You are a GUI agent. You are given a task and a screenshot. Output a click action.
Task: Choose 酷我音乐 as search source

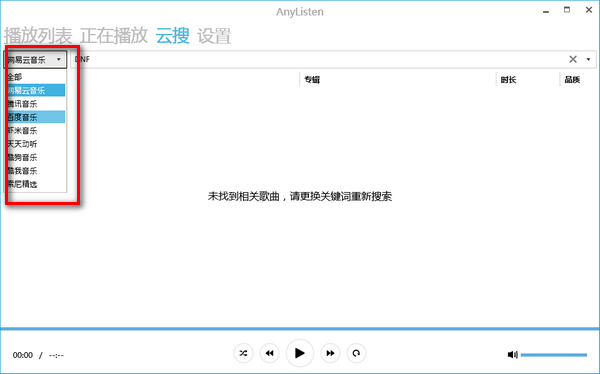point(35,171)
